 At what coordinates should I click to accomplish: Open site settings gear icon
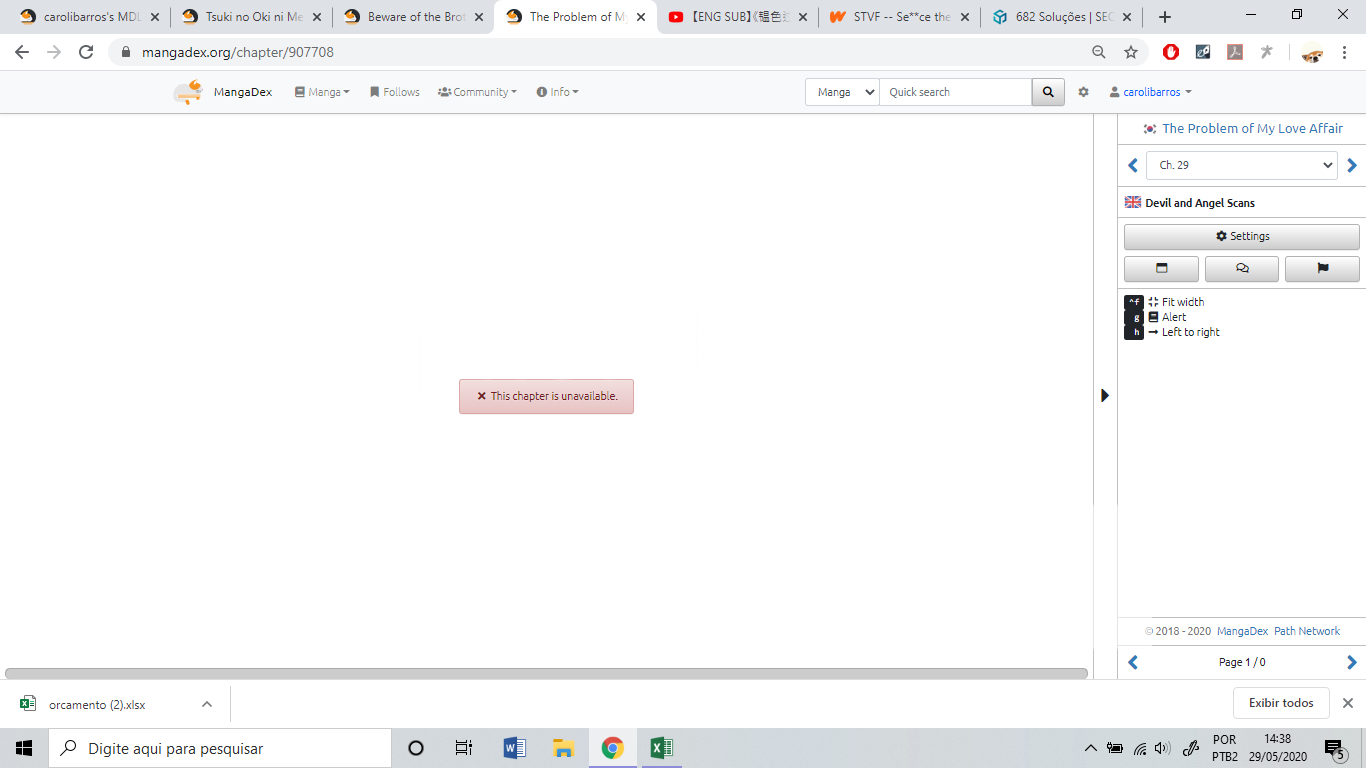coord(1083,92)
